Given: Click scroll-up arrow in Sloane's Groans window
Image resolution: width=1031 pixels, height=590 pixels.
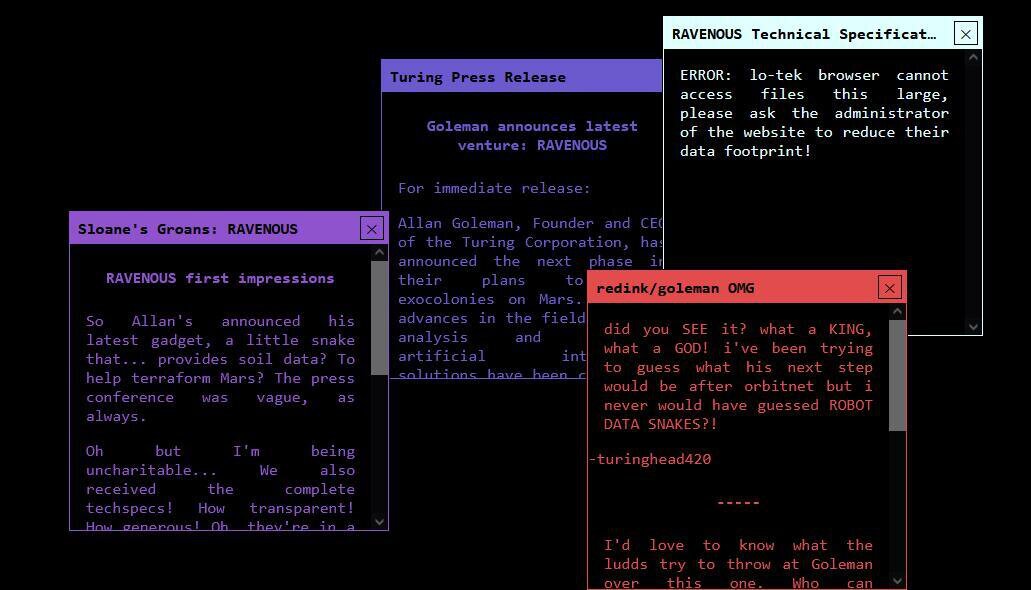Looking at the screenshot, I should [379, 252].
